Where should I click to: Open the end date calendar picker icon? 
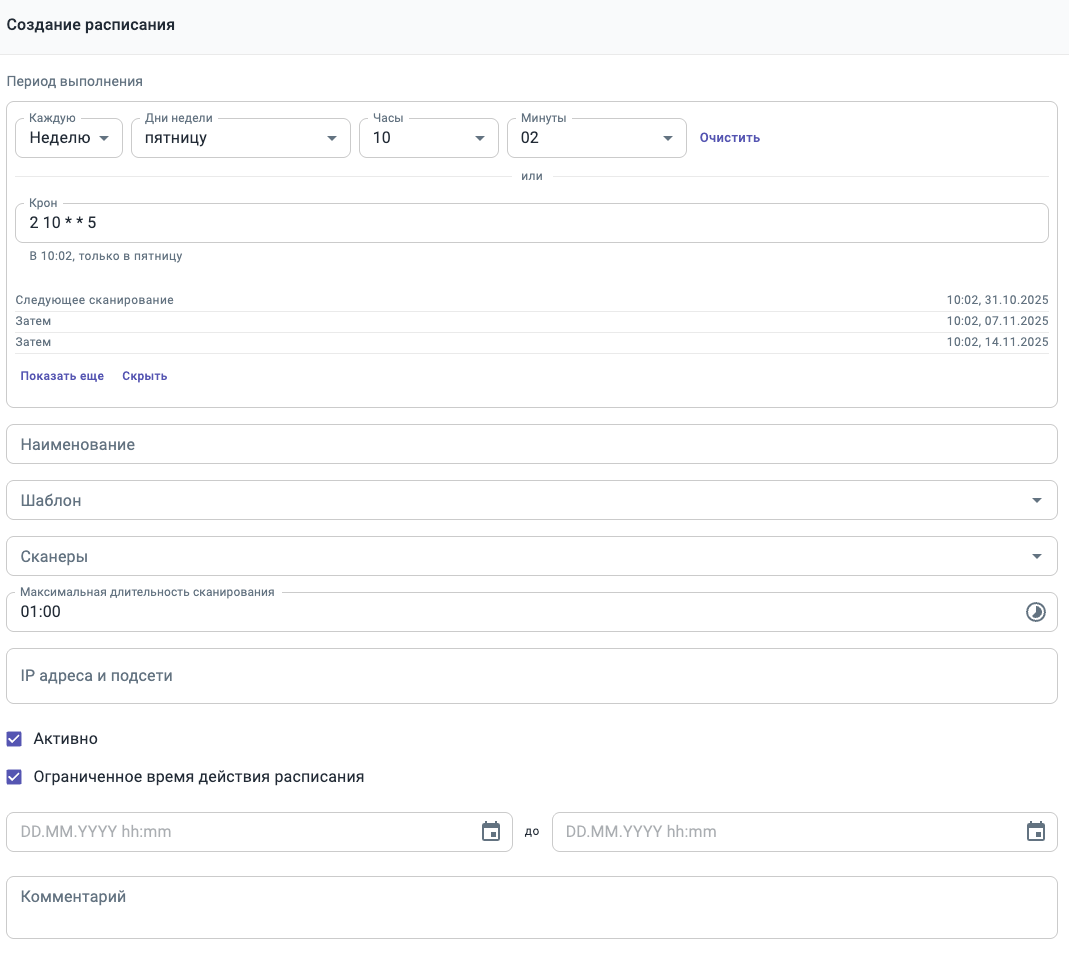pyautogui.click(x=1036, y=832)
